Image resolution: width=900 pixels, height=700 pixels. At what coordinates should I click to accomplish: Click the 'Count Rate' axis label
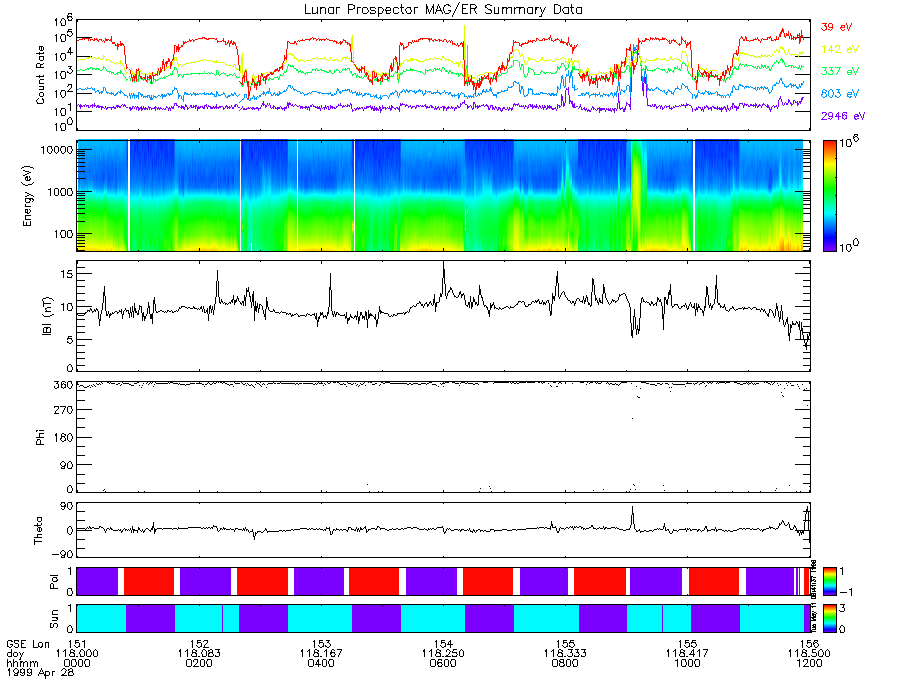point(40,75)
